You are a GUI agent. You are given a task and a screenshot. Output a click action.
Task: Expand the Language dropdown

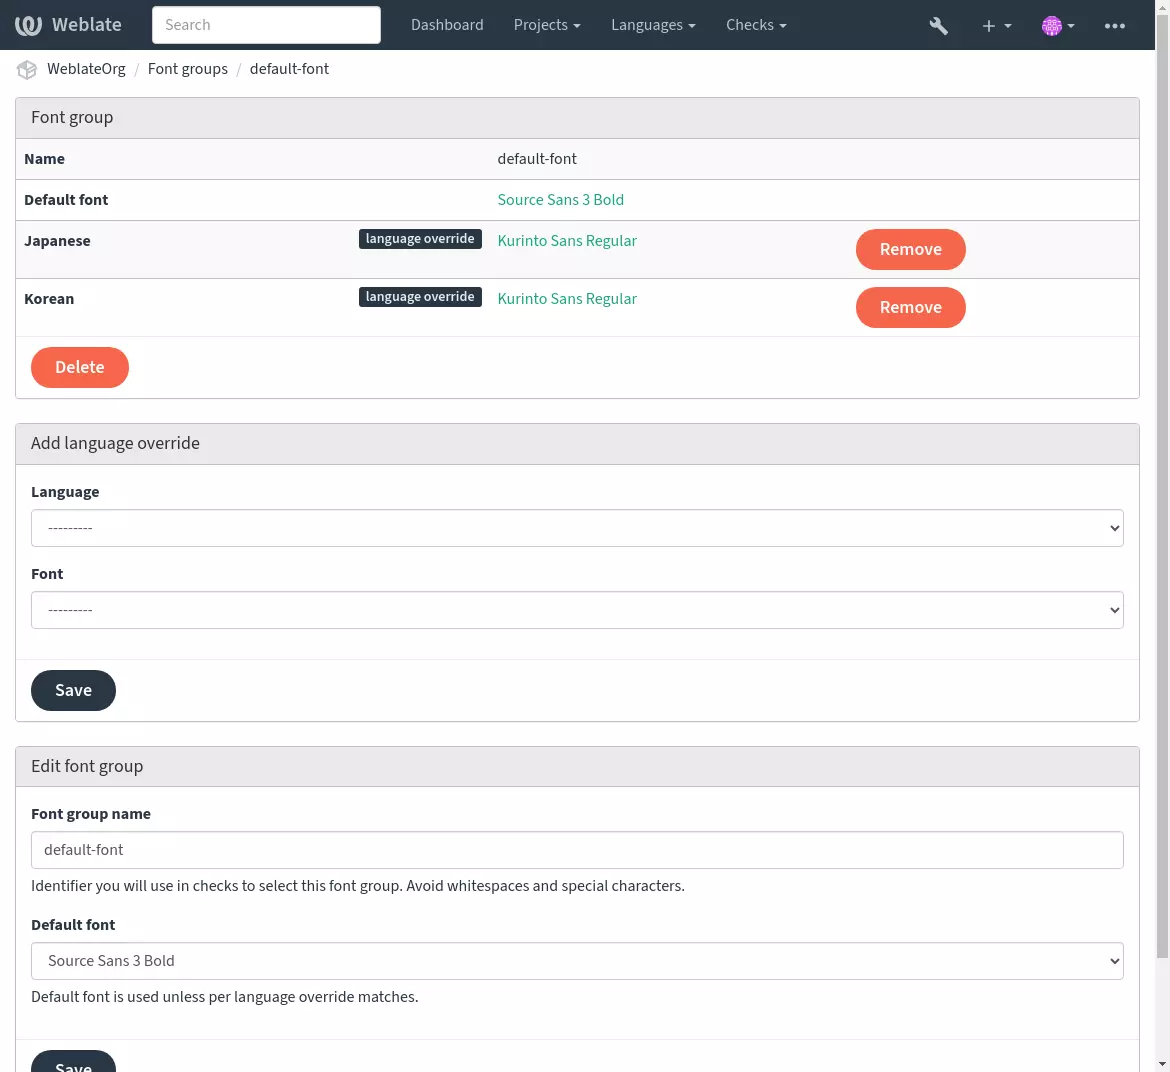(x=577, y=528)
